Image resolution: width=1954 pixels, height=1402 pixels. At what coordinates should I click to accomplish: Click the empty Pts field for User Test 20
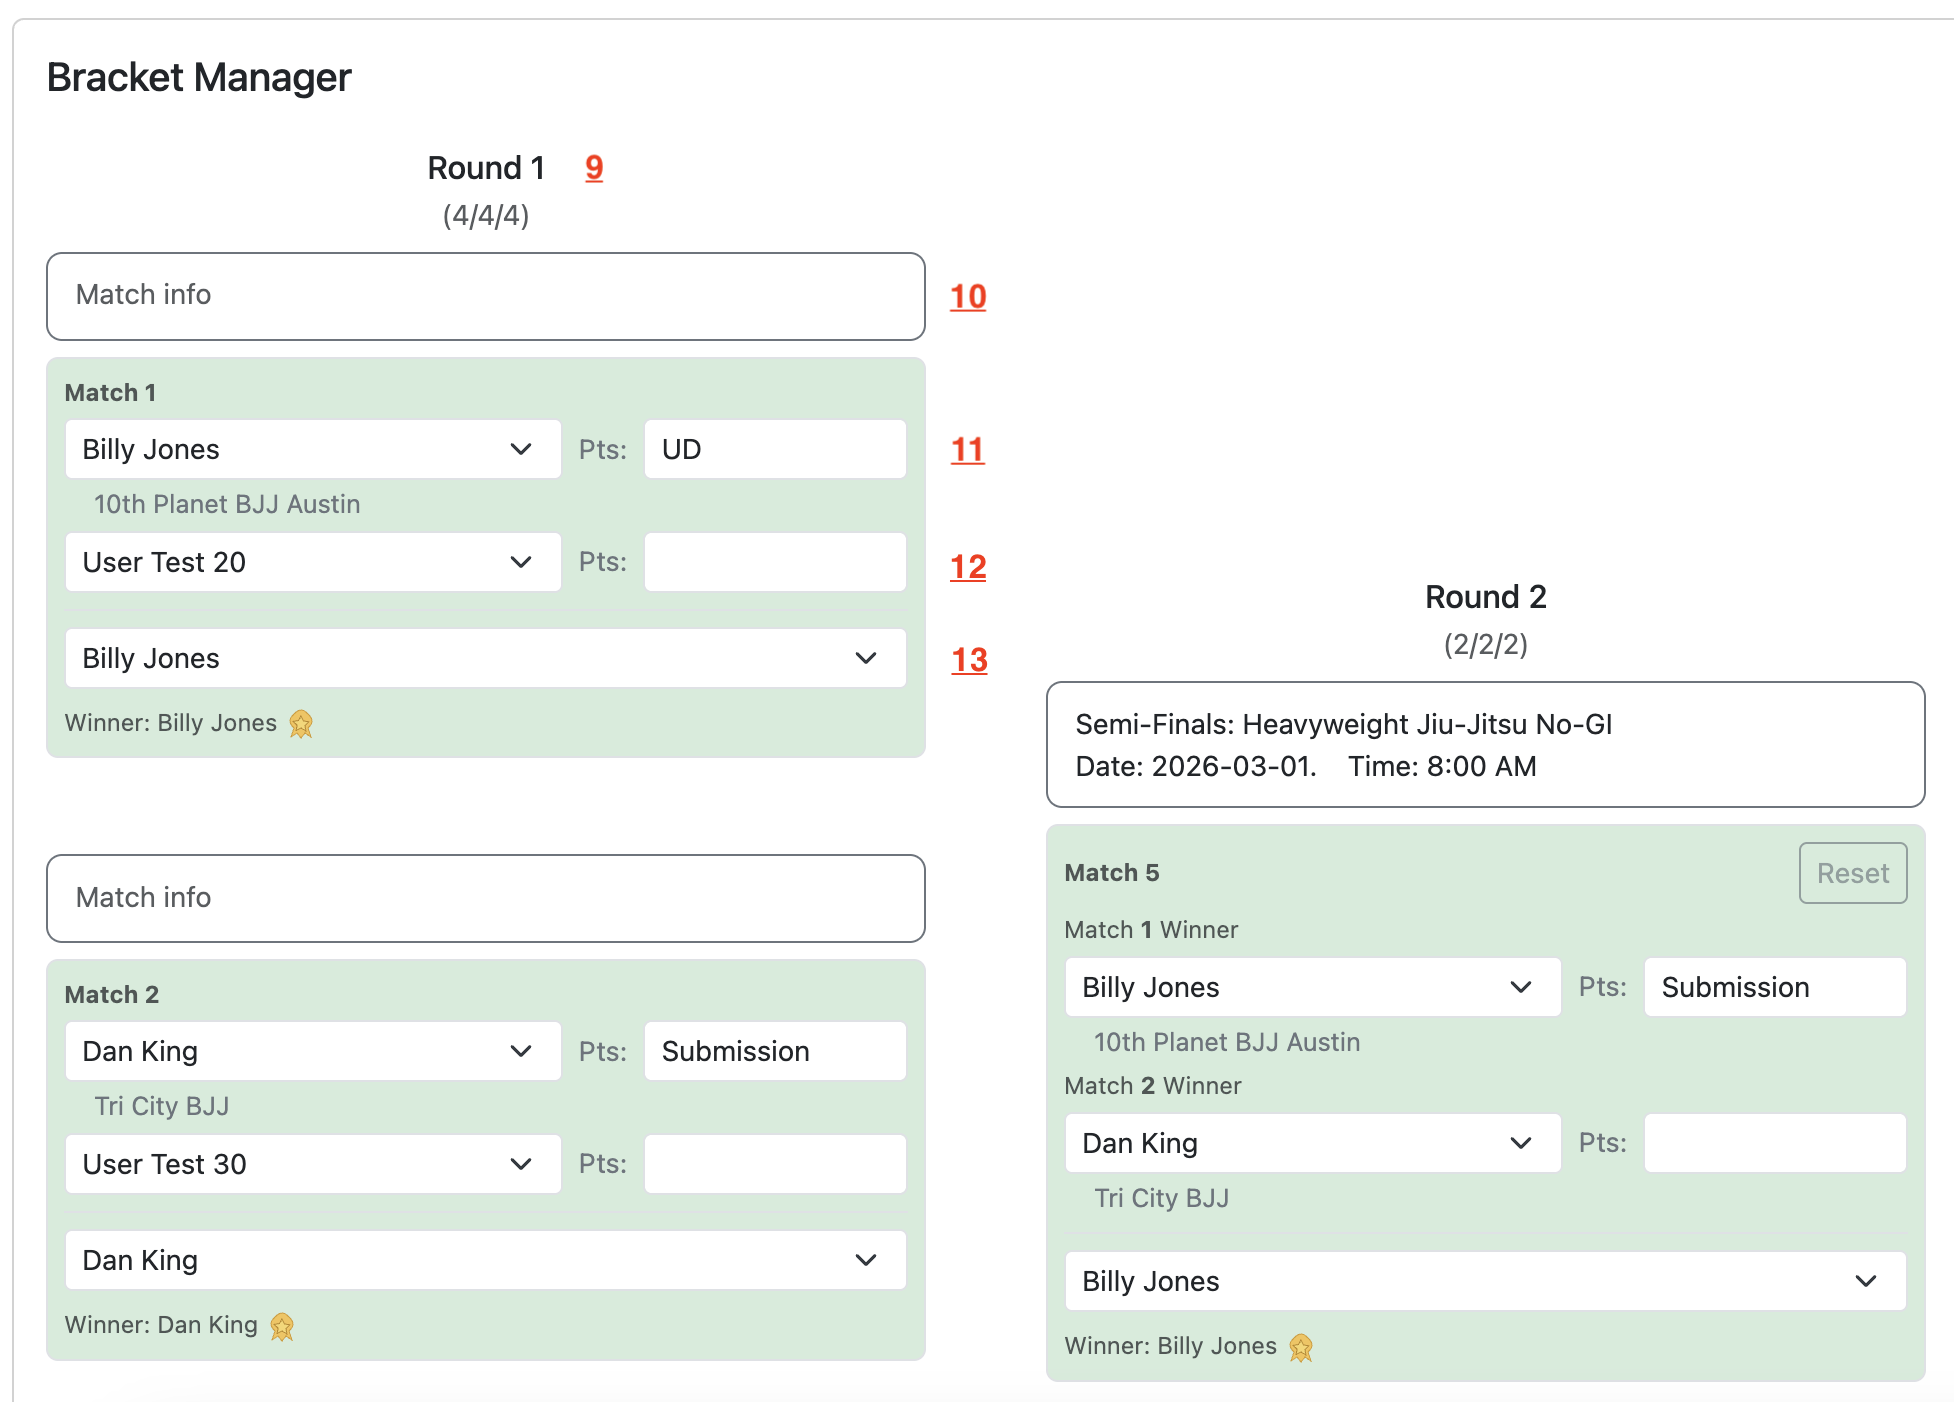click(x=774, y=562)
